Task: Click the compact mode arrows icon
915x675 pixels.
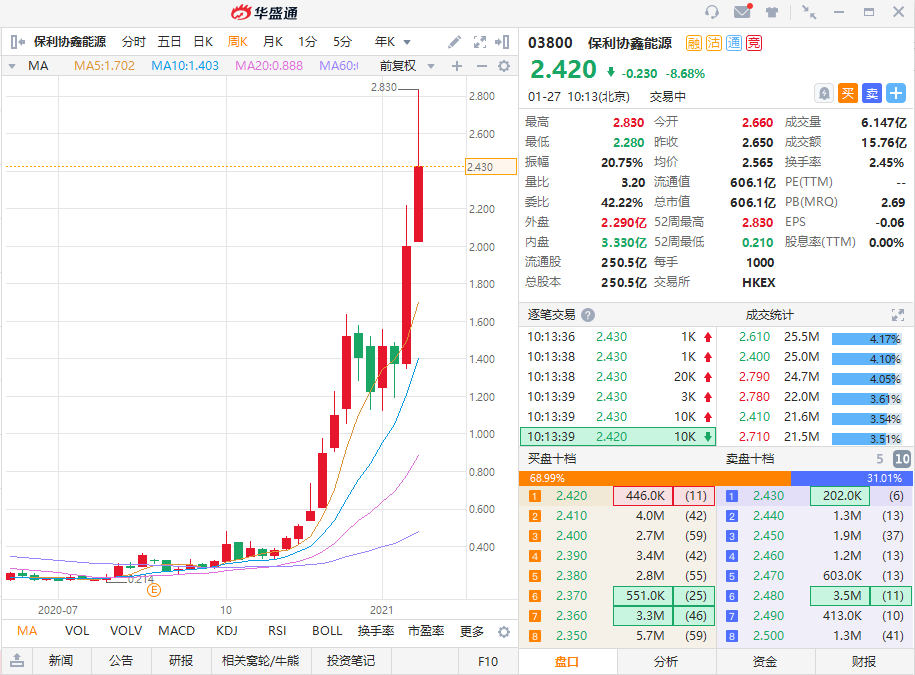Action: pos(809,12)
